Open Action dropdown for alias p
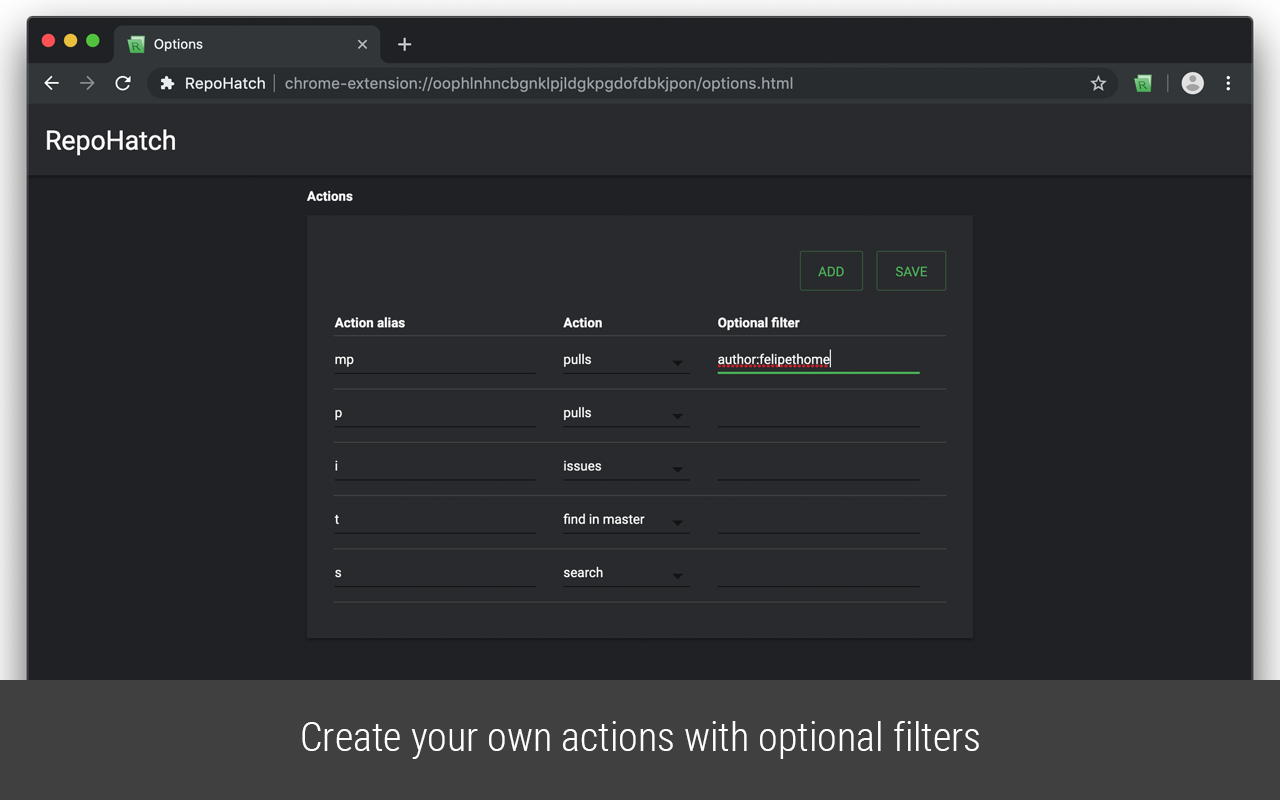 (626, 413)
